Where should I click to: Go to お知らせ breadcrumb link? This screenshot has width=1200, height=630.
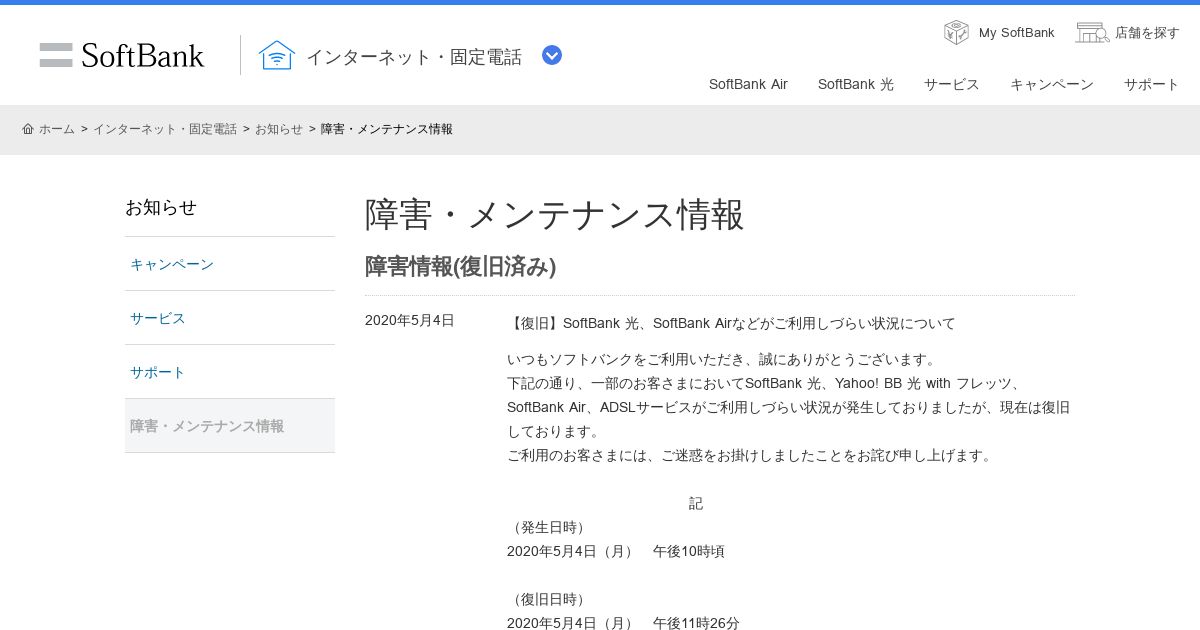tap(279, 129)
